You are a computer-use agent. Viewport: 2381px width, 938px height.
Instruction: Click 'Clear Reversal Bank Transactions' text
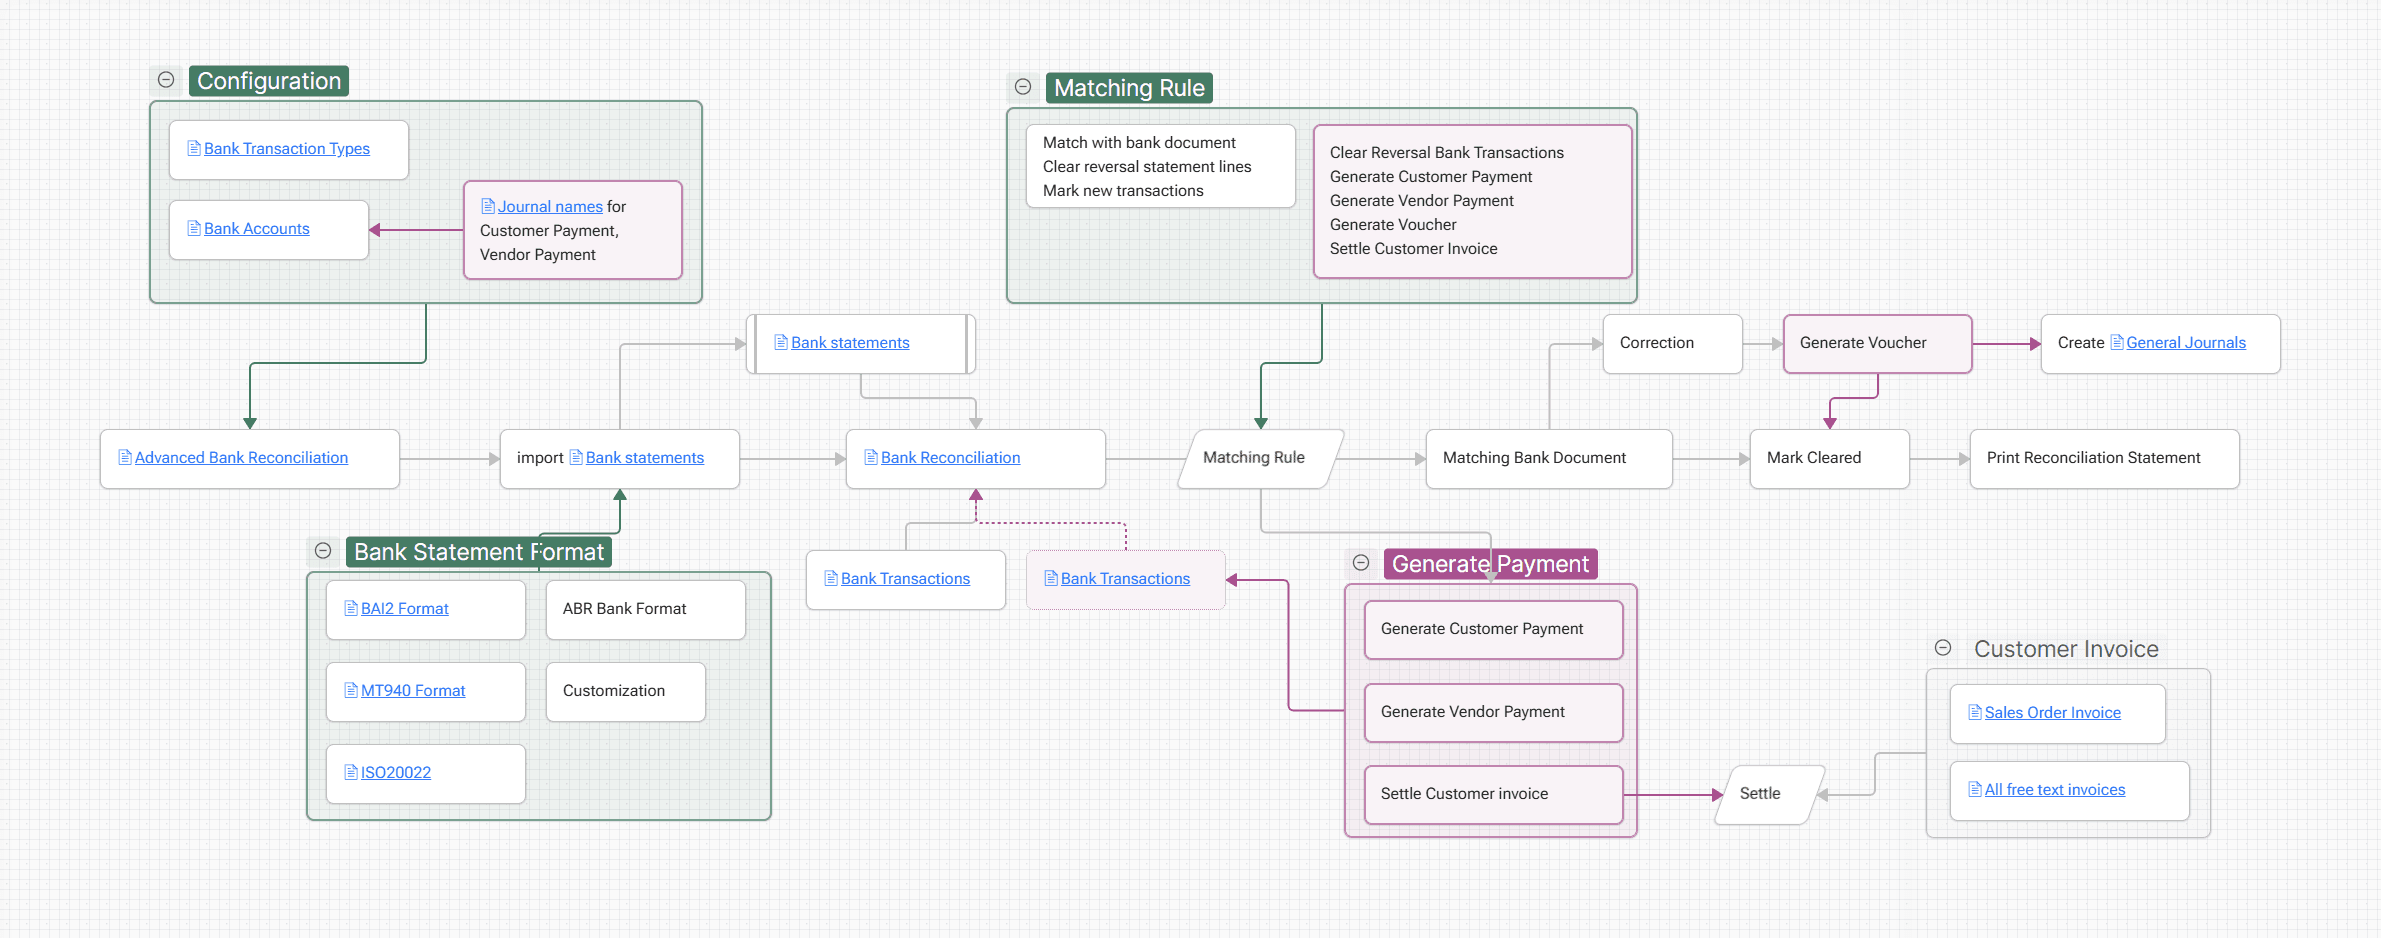coord(1447,152)
